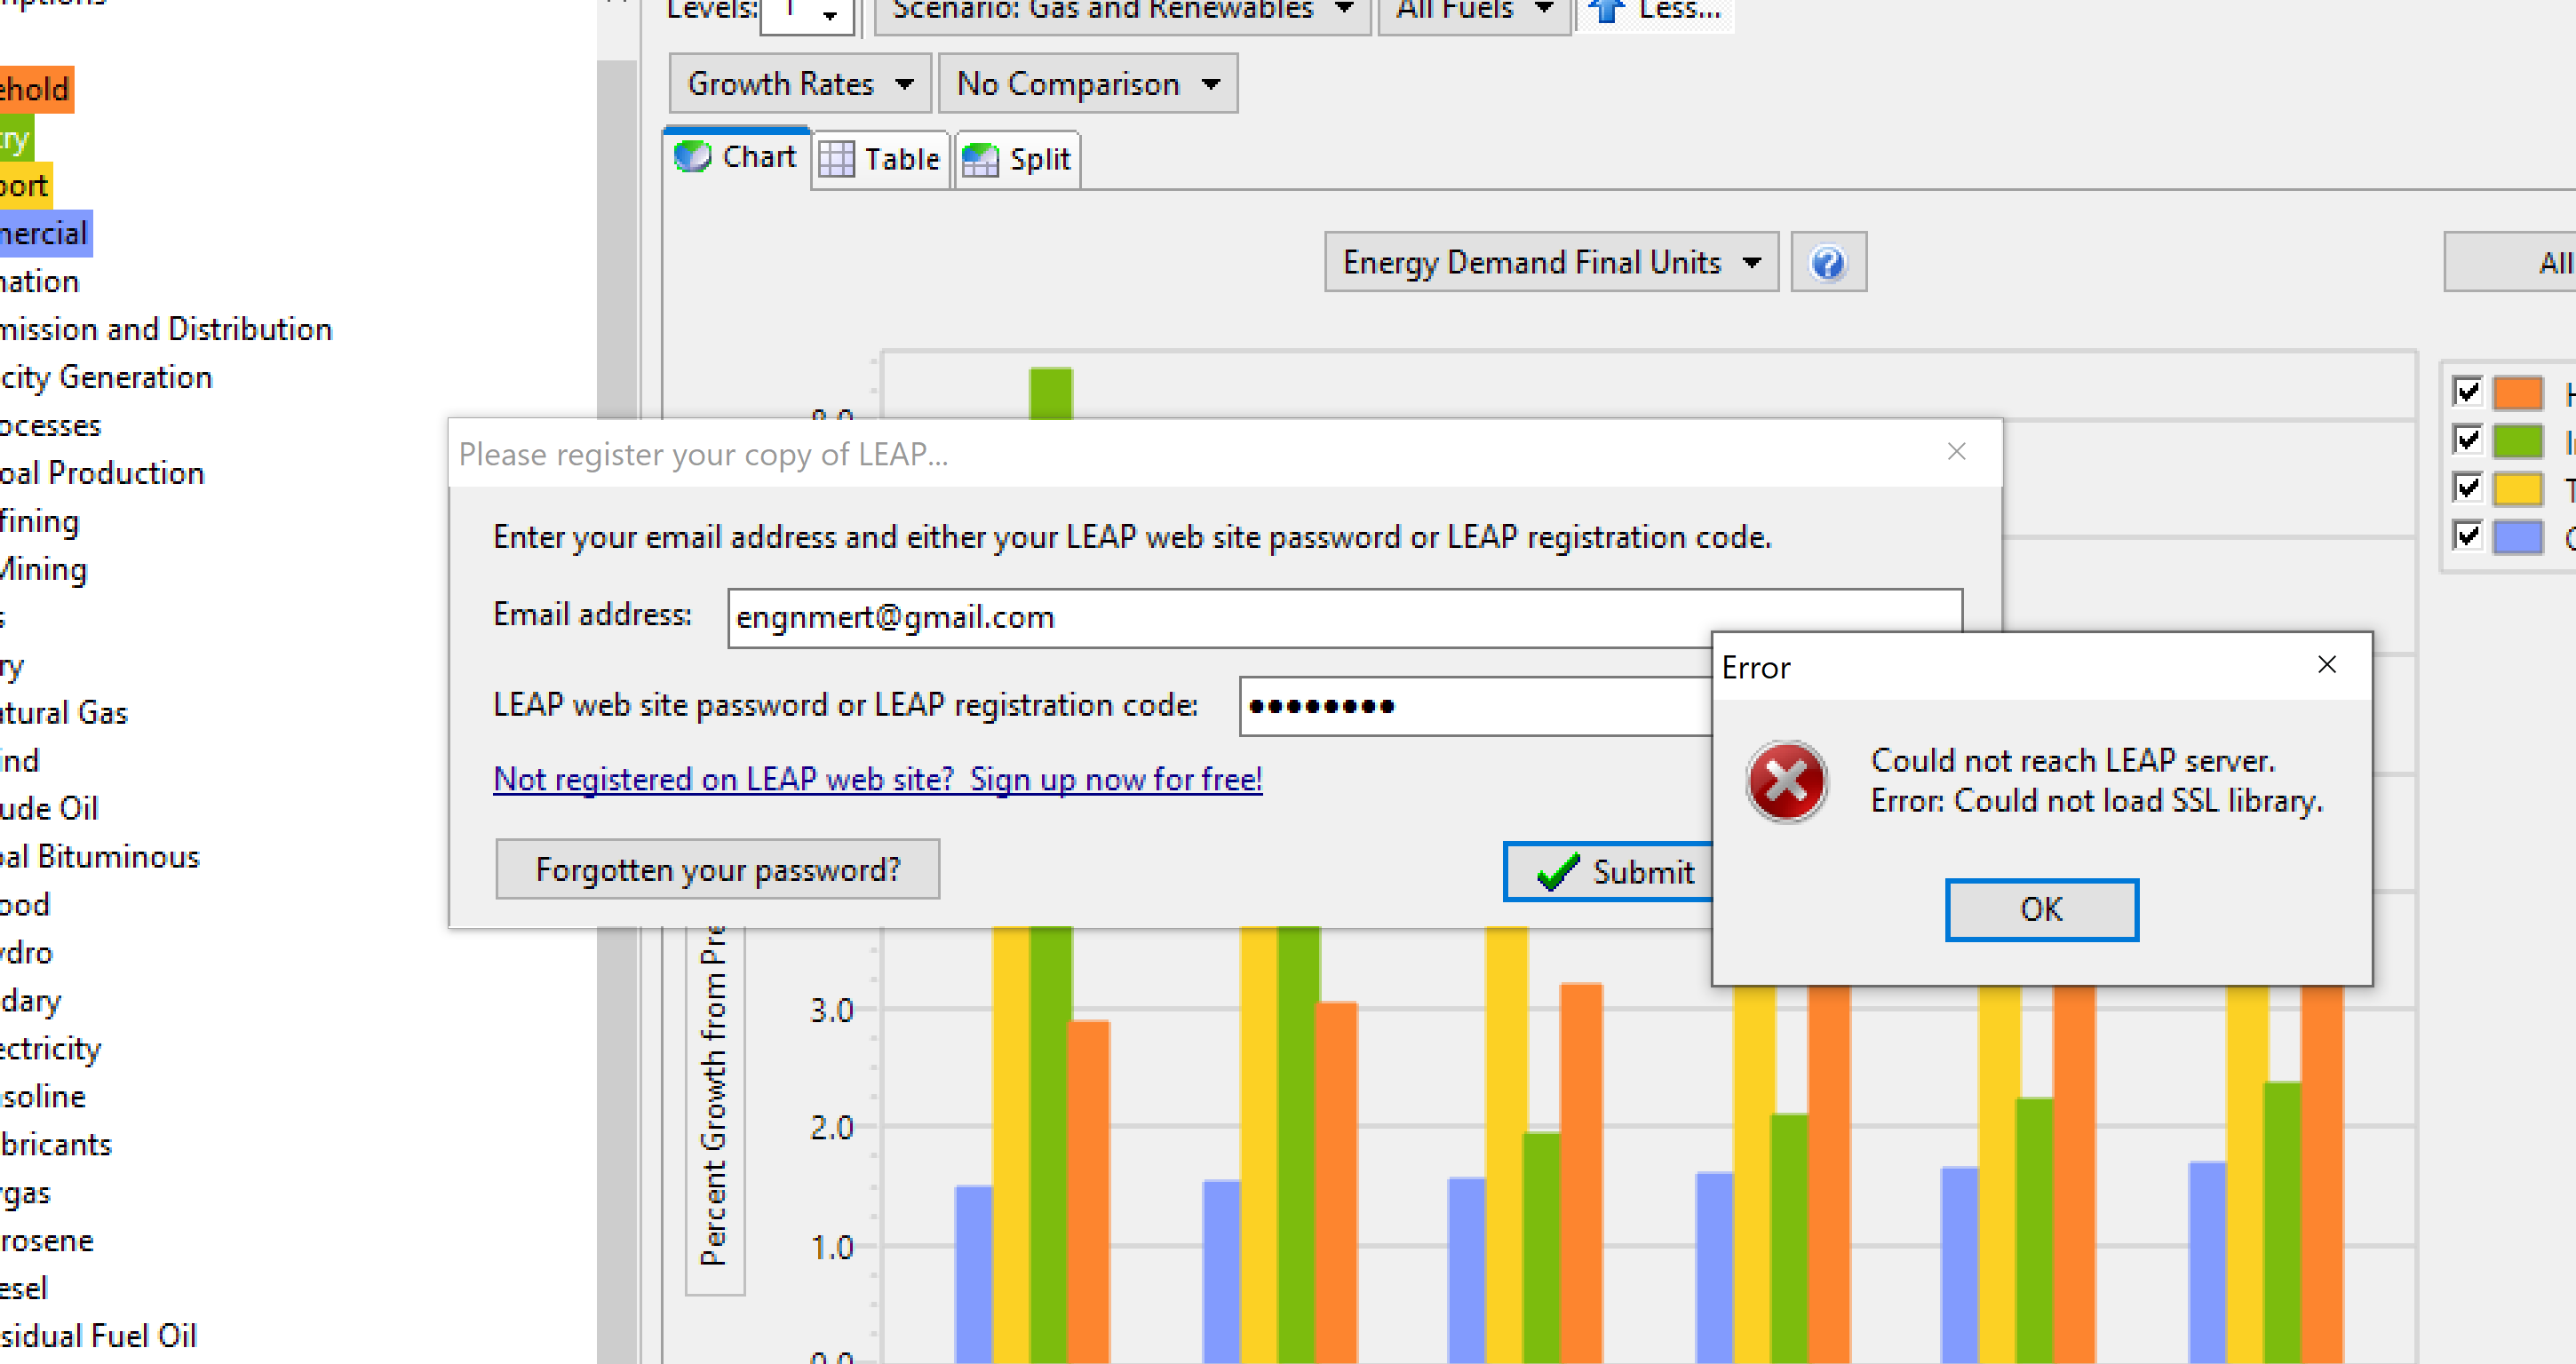Click the LEAP registration code password field
2576x1364 pixels.
[x=1476, y=706]
